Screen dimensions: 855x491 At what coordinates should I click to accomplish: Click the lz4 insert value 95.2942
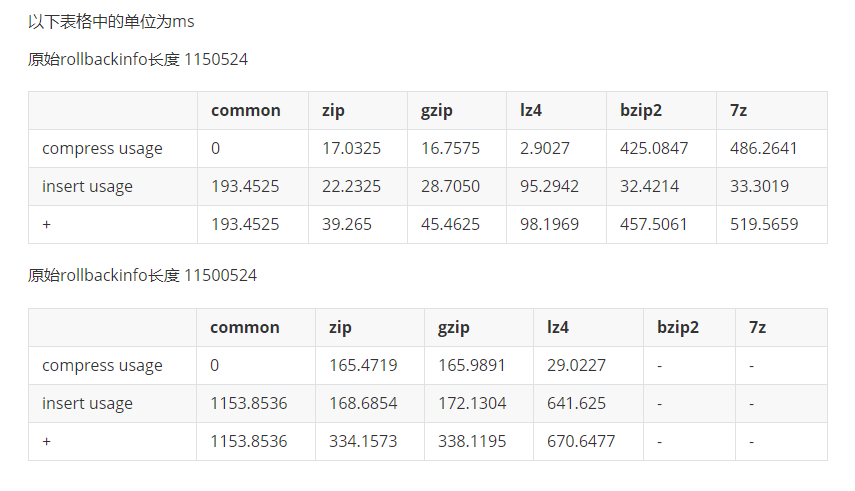pyautogui.click(x=549, y=187)
